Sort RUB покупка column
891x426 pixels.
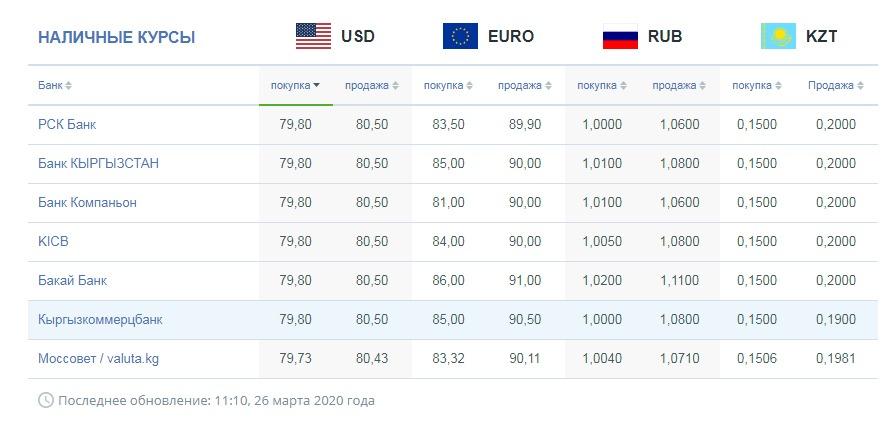tap(623, 86)
